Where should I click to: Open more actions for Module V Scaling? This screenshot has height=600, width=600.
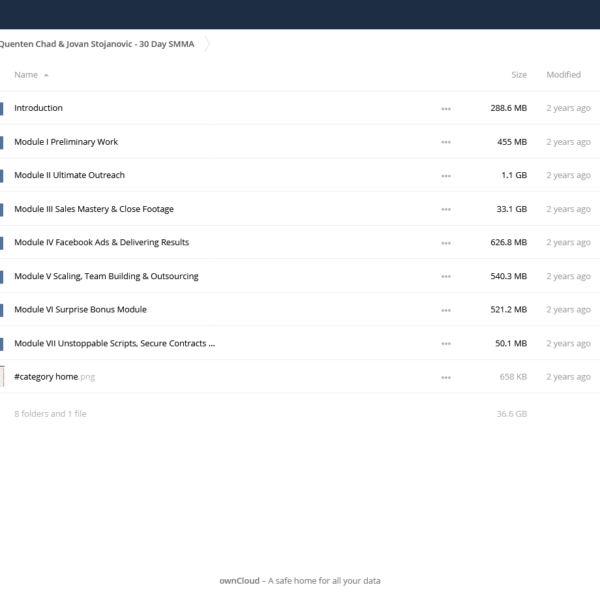coord(446,276)
